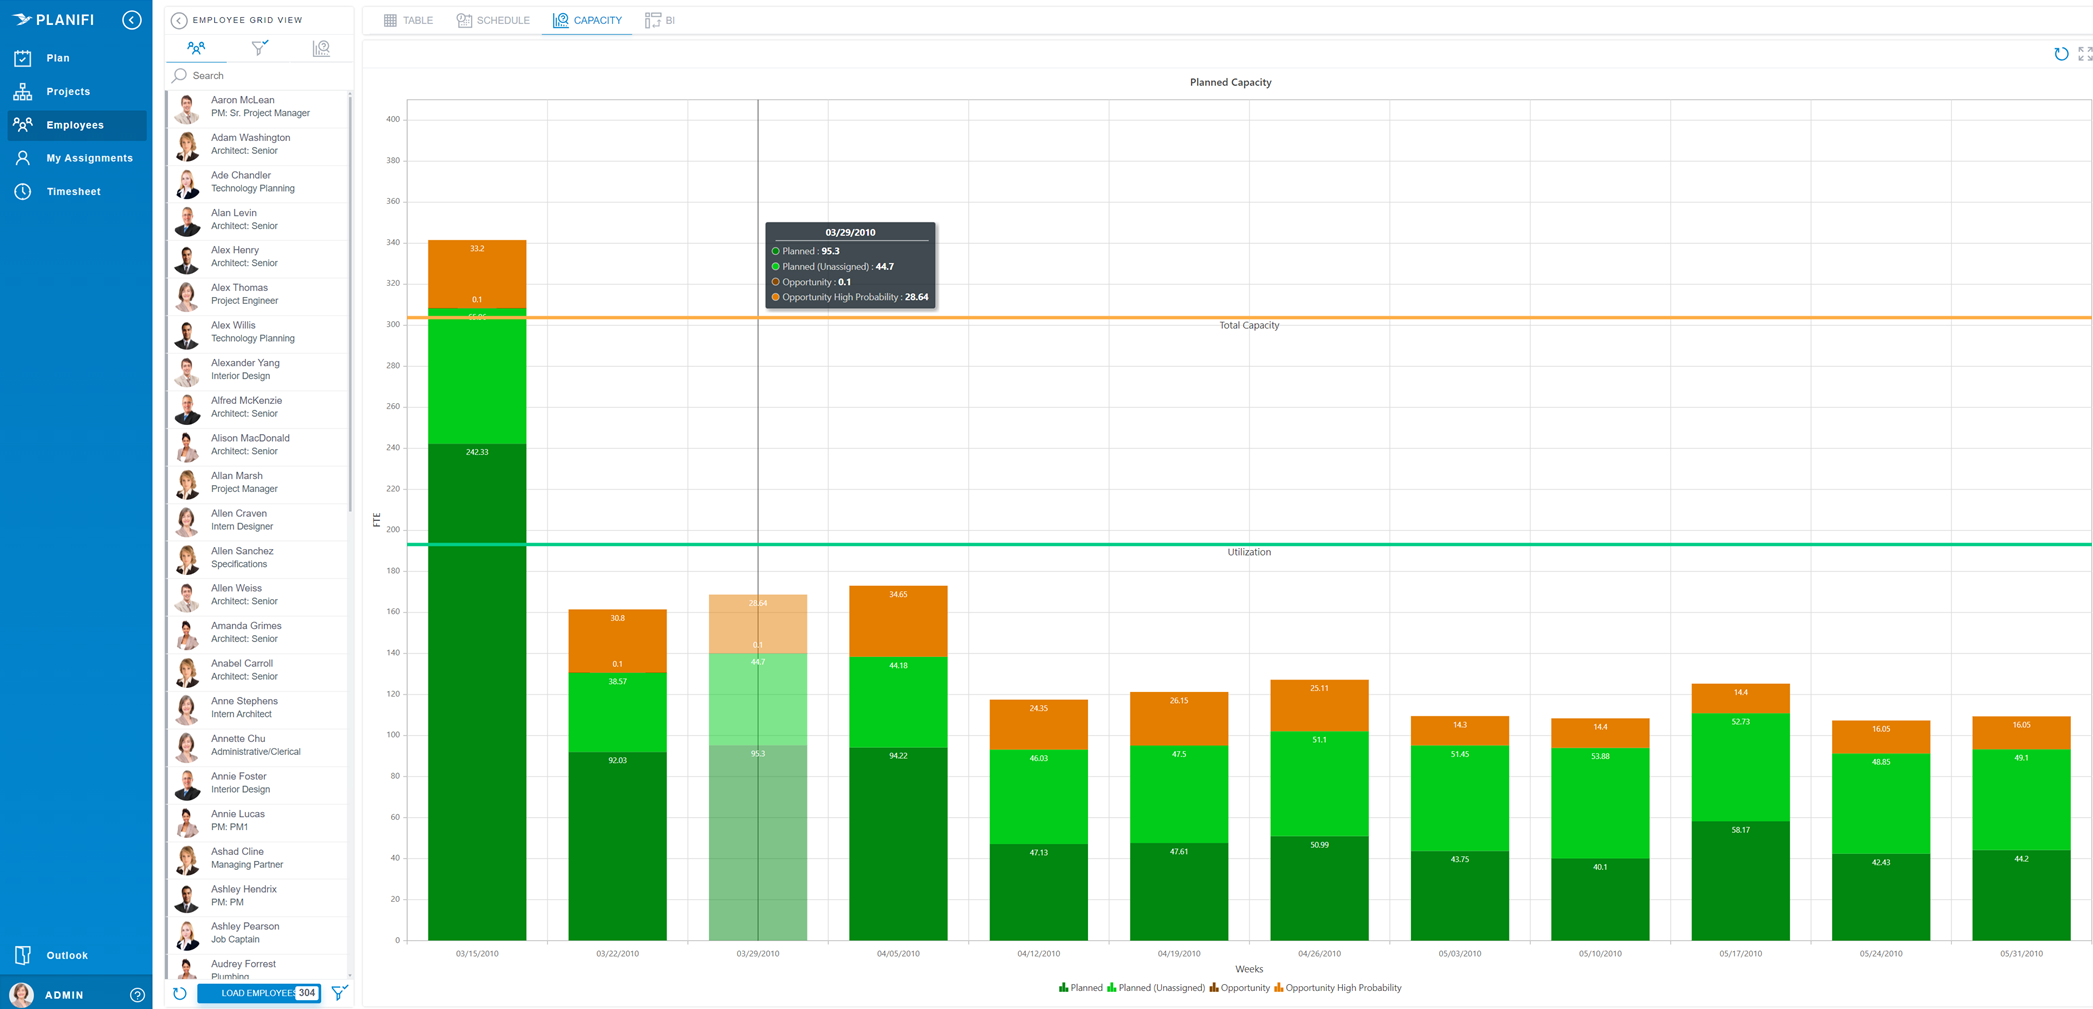
Task: Select the filter icon in the employee panel
Action: point(259,47)
